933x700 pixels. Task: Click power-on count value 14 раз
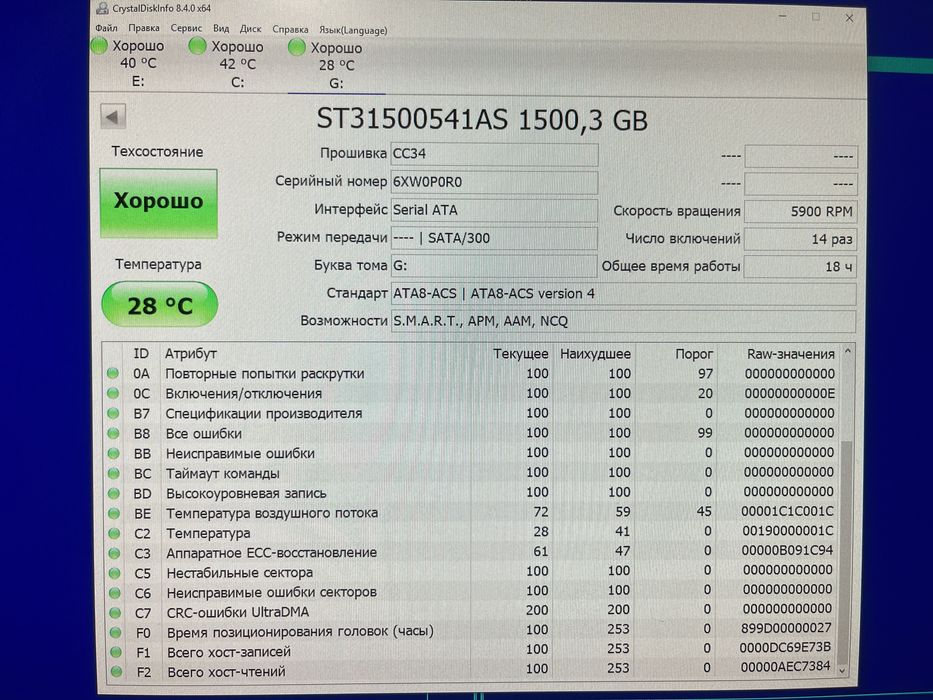coord(800,239)
